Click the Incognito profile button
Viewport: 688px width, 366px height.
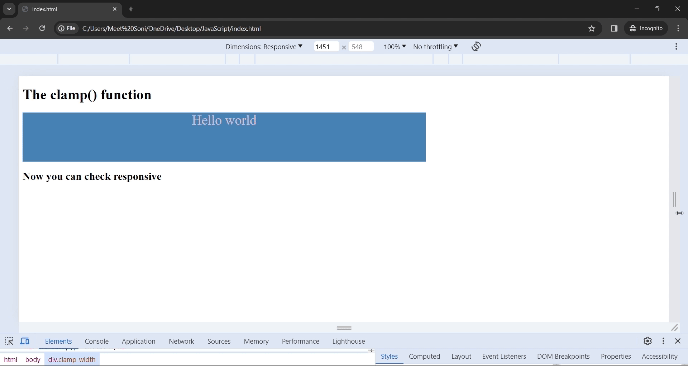pyautogui.click(x=646, y=29)
